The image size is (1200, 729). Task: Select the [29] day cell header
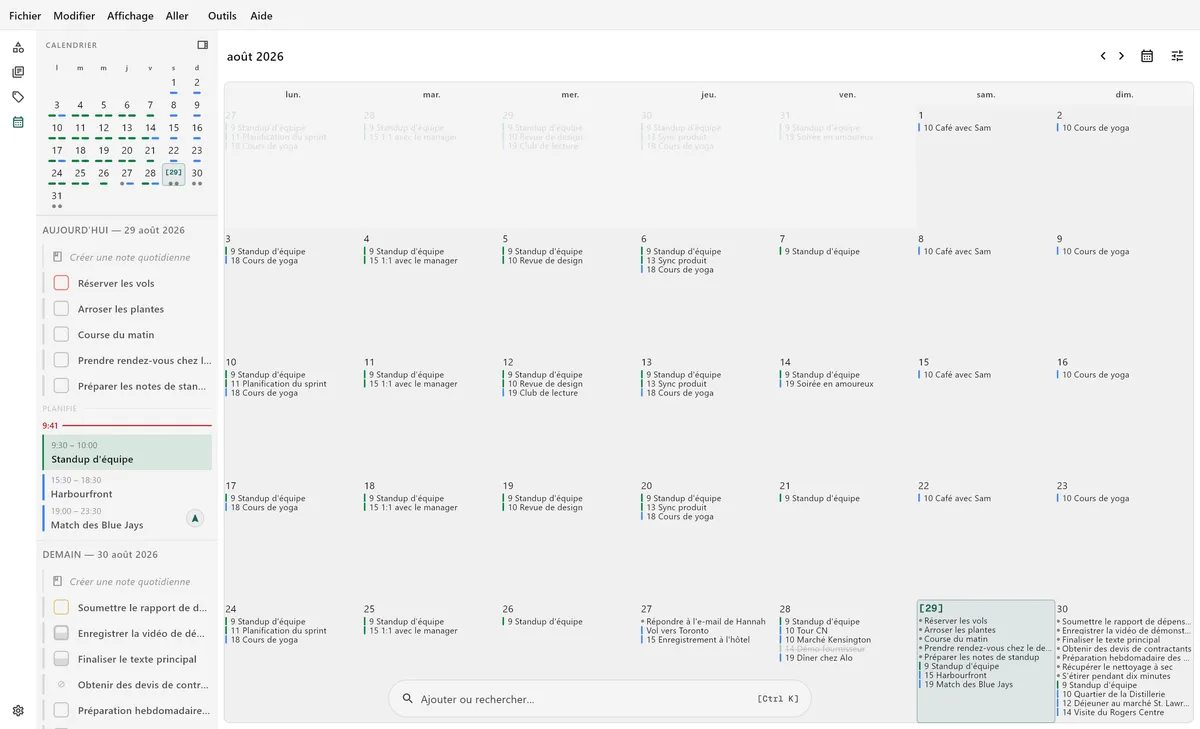point(930,608)
